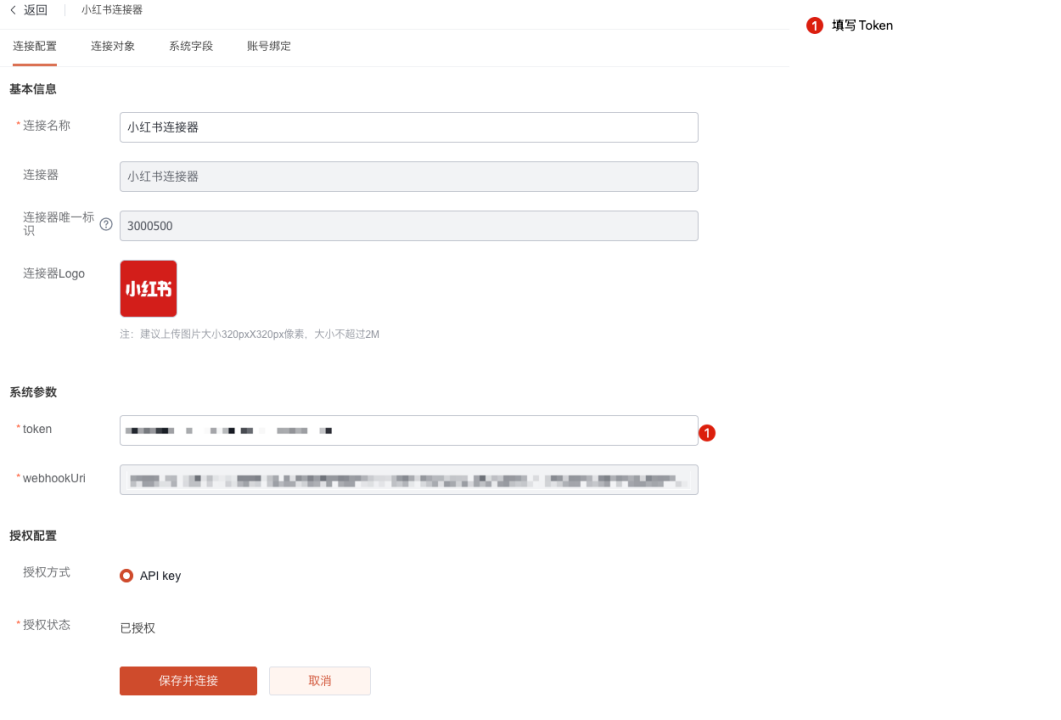
Task: Click the disabled 连接器 field
Action: 409,177
